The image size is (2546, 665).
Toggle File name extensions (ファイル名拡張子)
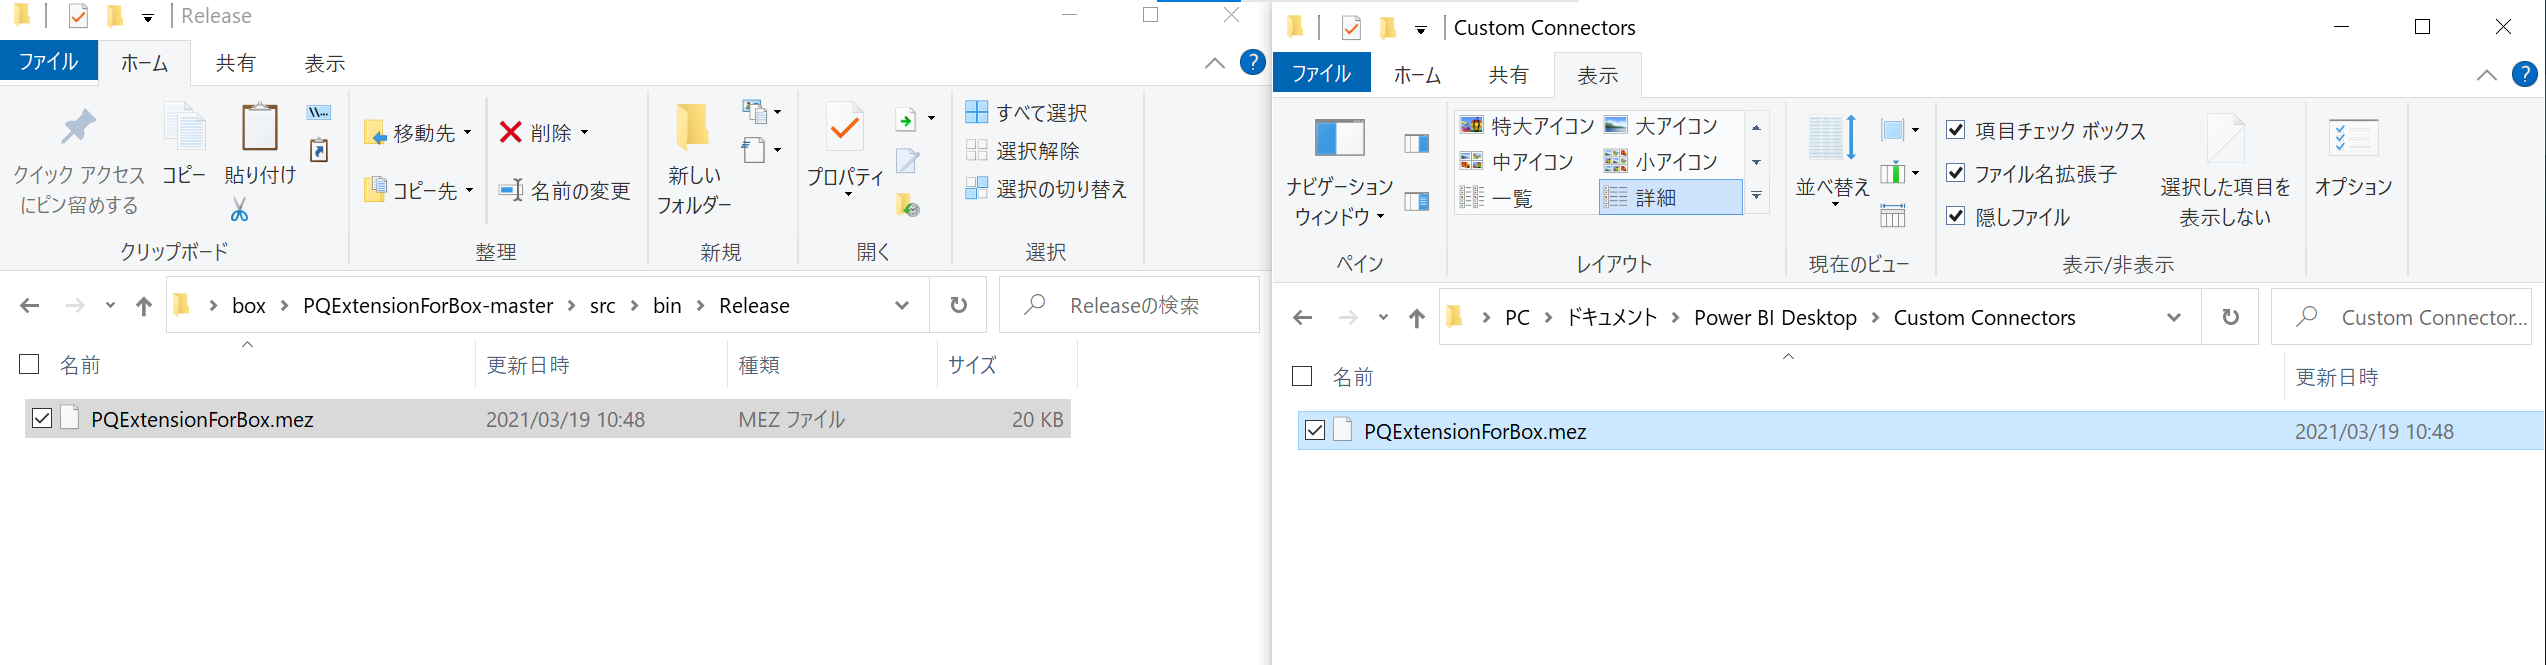point(1956,173)
